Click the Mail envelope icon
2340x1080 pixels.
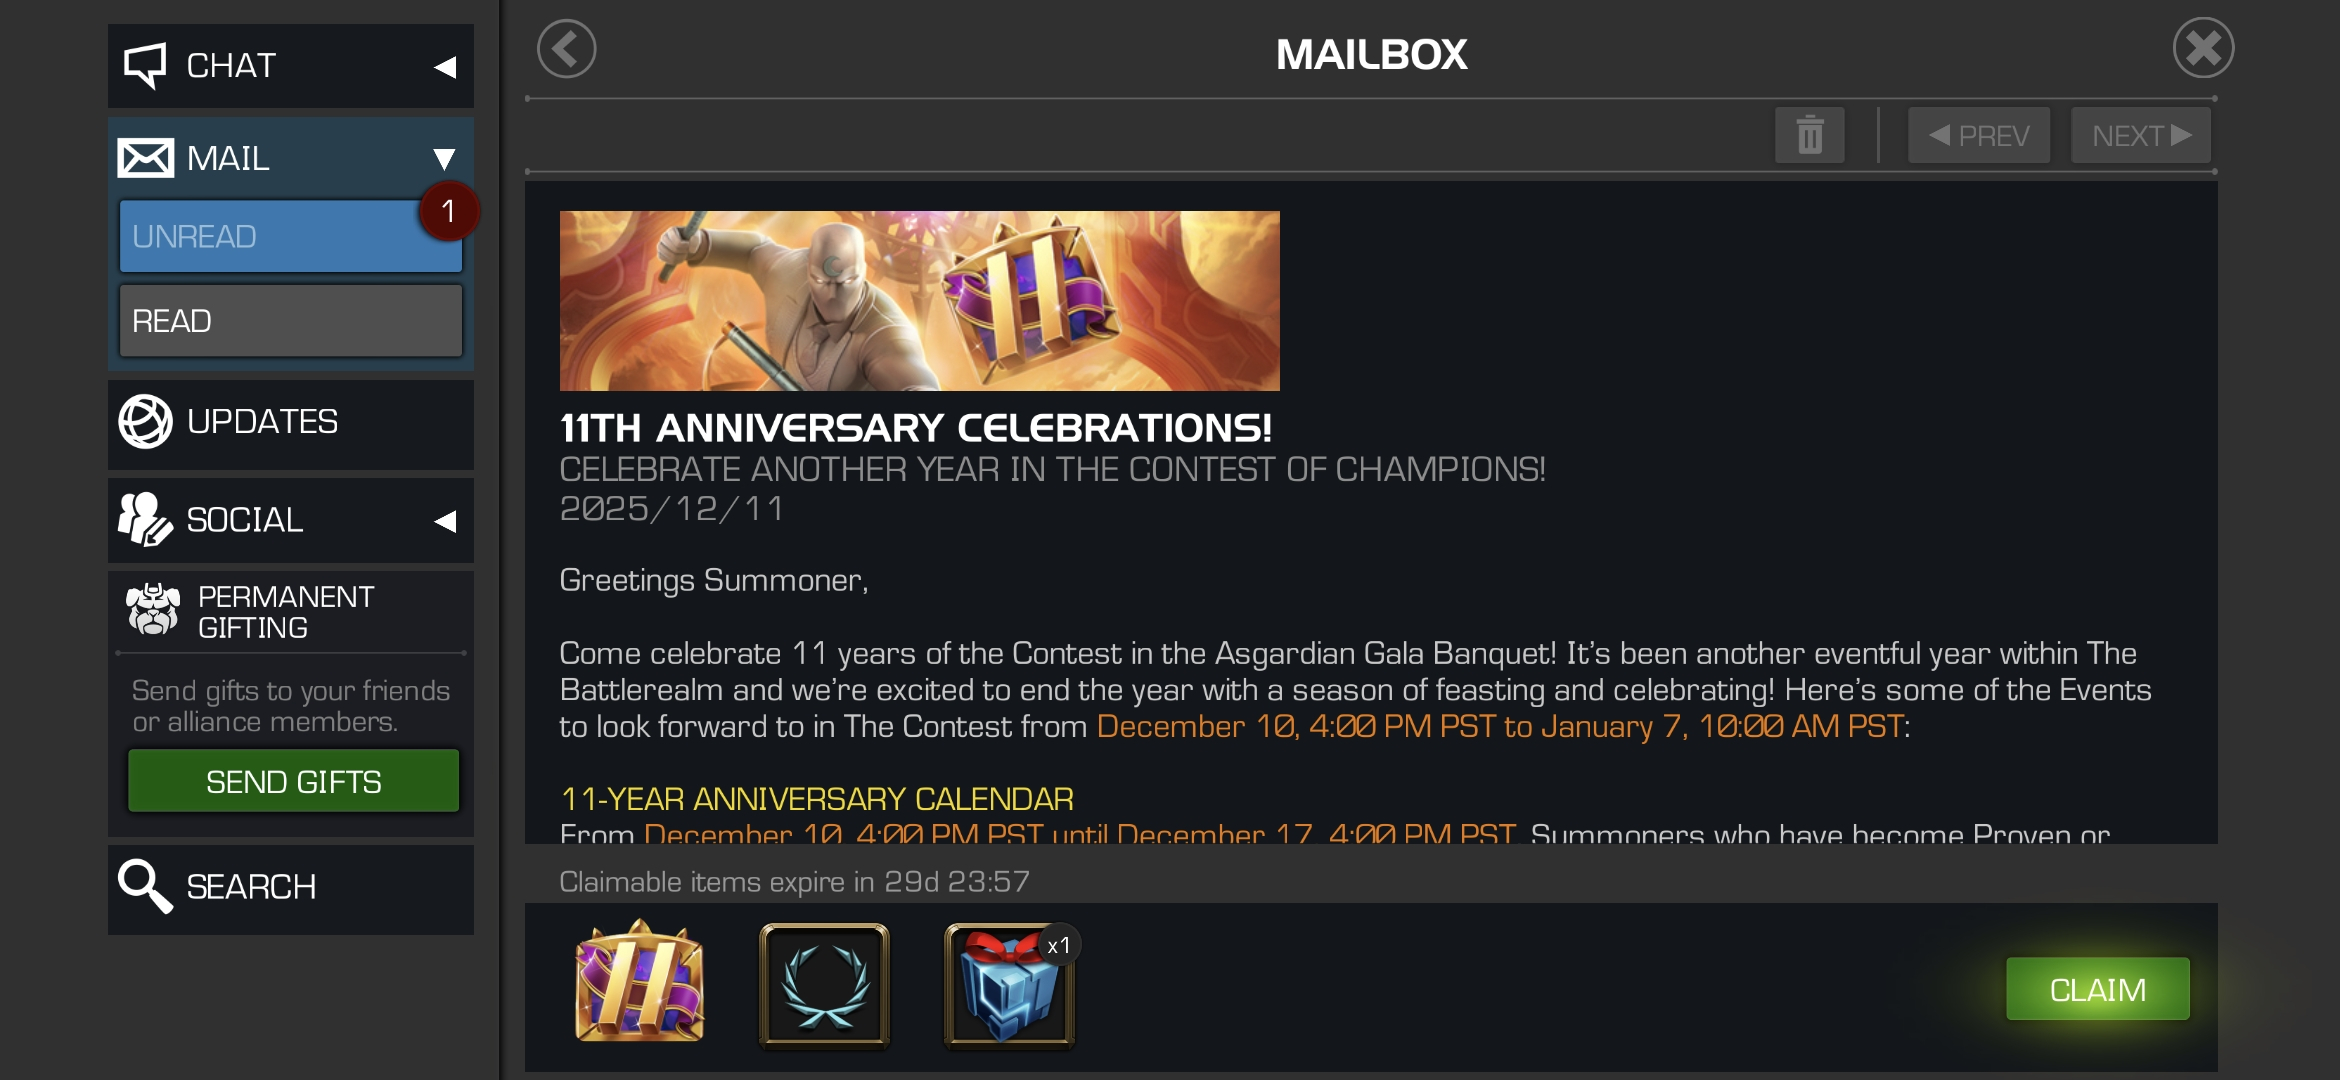(x=146, y=158)
